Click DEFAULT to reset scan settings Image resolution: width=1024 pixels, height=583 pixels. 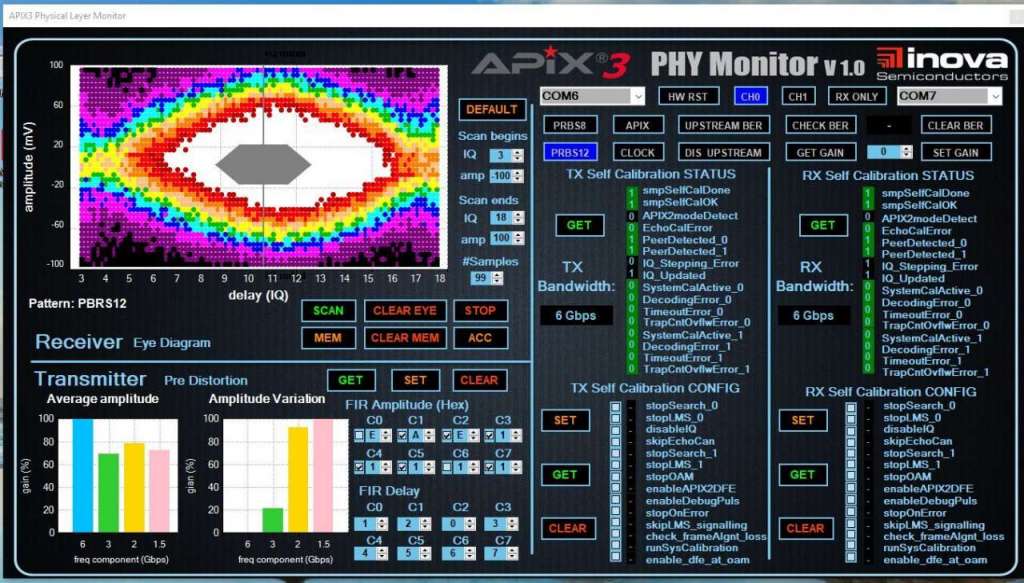click(x=491, y=109)
